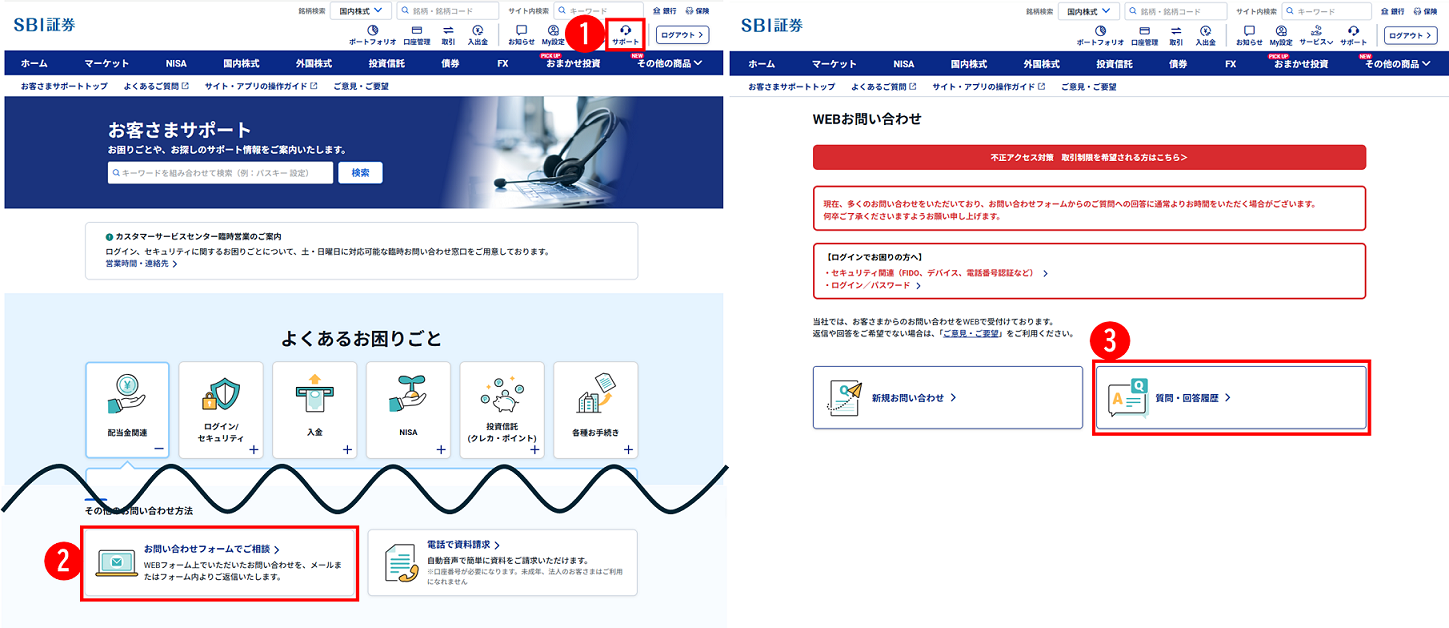
Task: Open よくあるご質問 submenu on left page
Action: click(156, 87)
